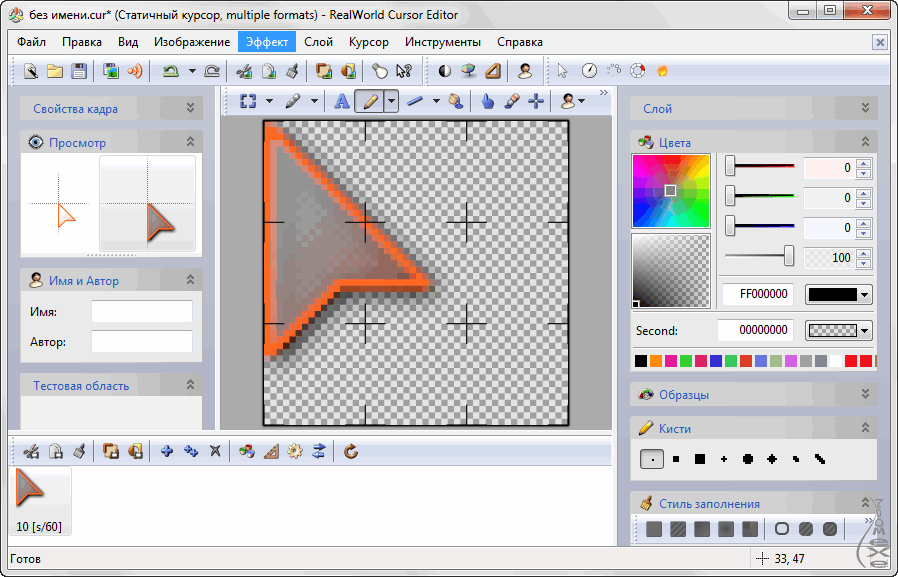This screenshot has height=577, width=898.
Task: Select the Line tool
Action: 413,101
